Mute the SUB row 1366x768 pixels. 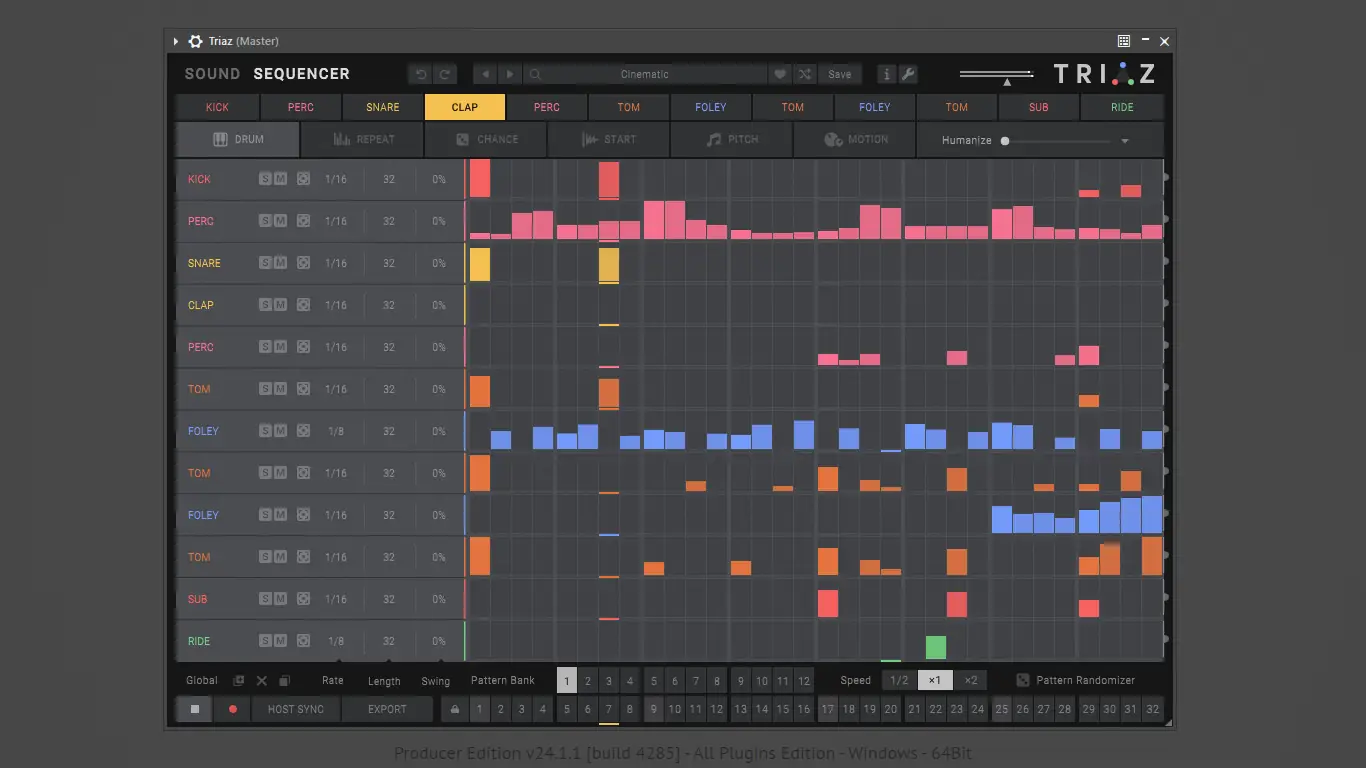(281, 599)
